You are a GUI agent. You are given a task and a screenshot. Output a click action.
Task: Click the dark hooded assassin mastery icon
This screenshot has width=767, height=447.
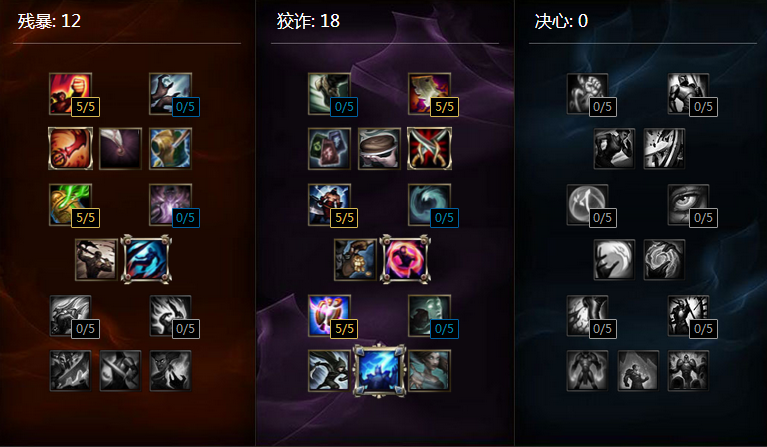329,371
